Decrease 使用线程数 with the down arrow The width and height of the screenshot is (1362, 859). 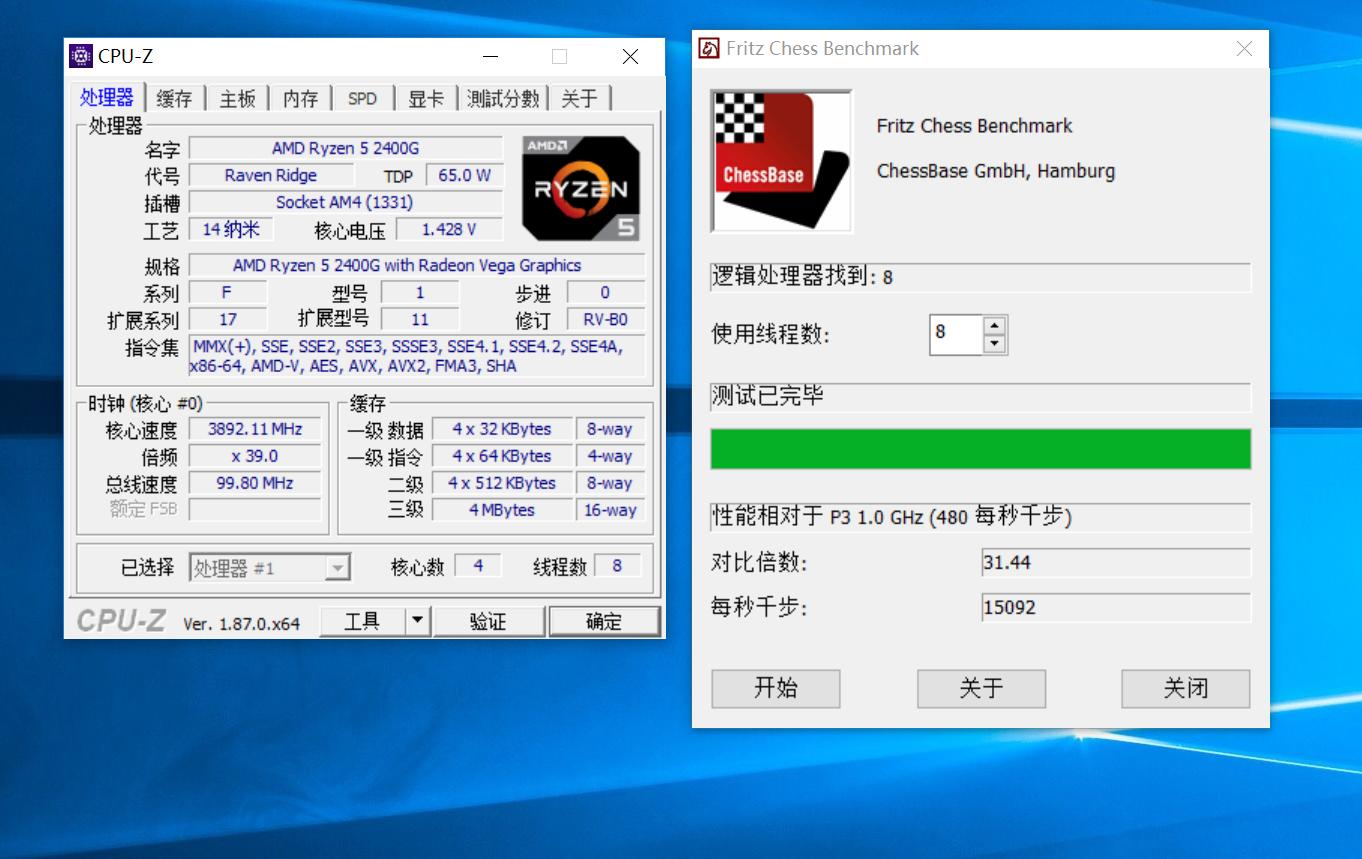993,343
